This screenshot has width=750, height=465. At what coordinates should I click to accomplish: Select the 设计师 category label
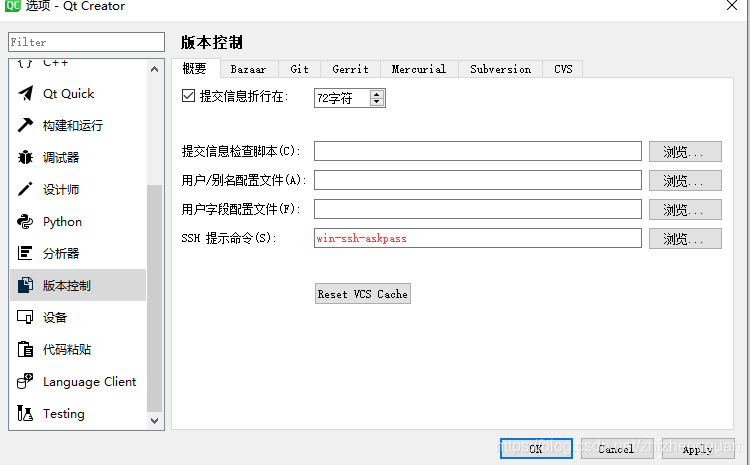[x=61, y=190]
